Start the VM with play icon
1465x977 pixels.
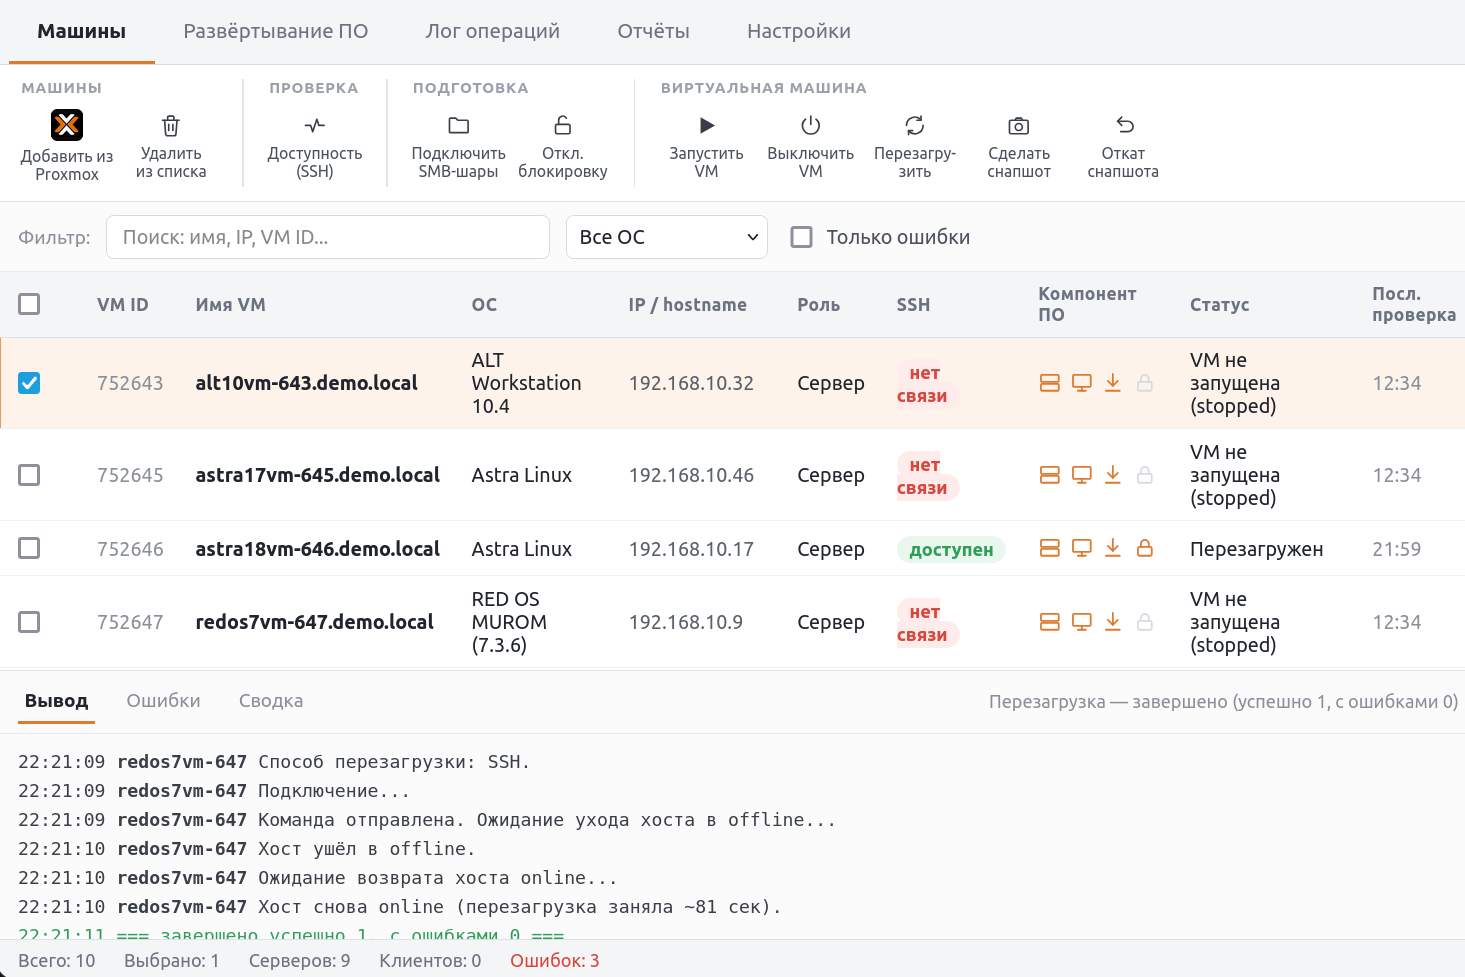707,125
